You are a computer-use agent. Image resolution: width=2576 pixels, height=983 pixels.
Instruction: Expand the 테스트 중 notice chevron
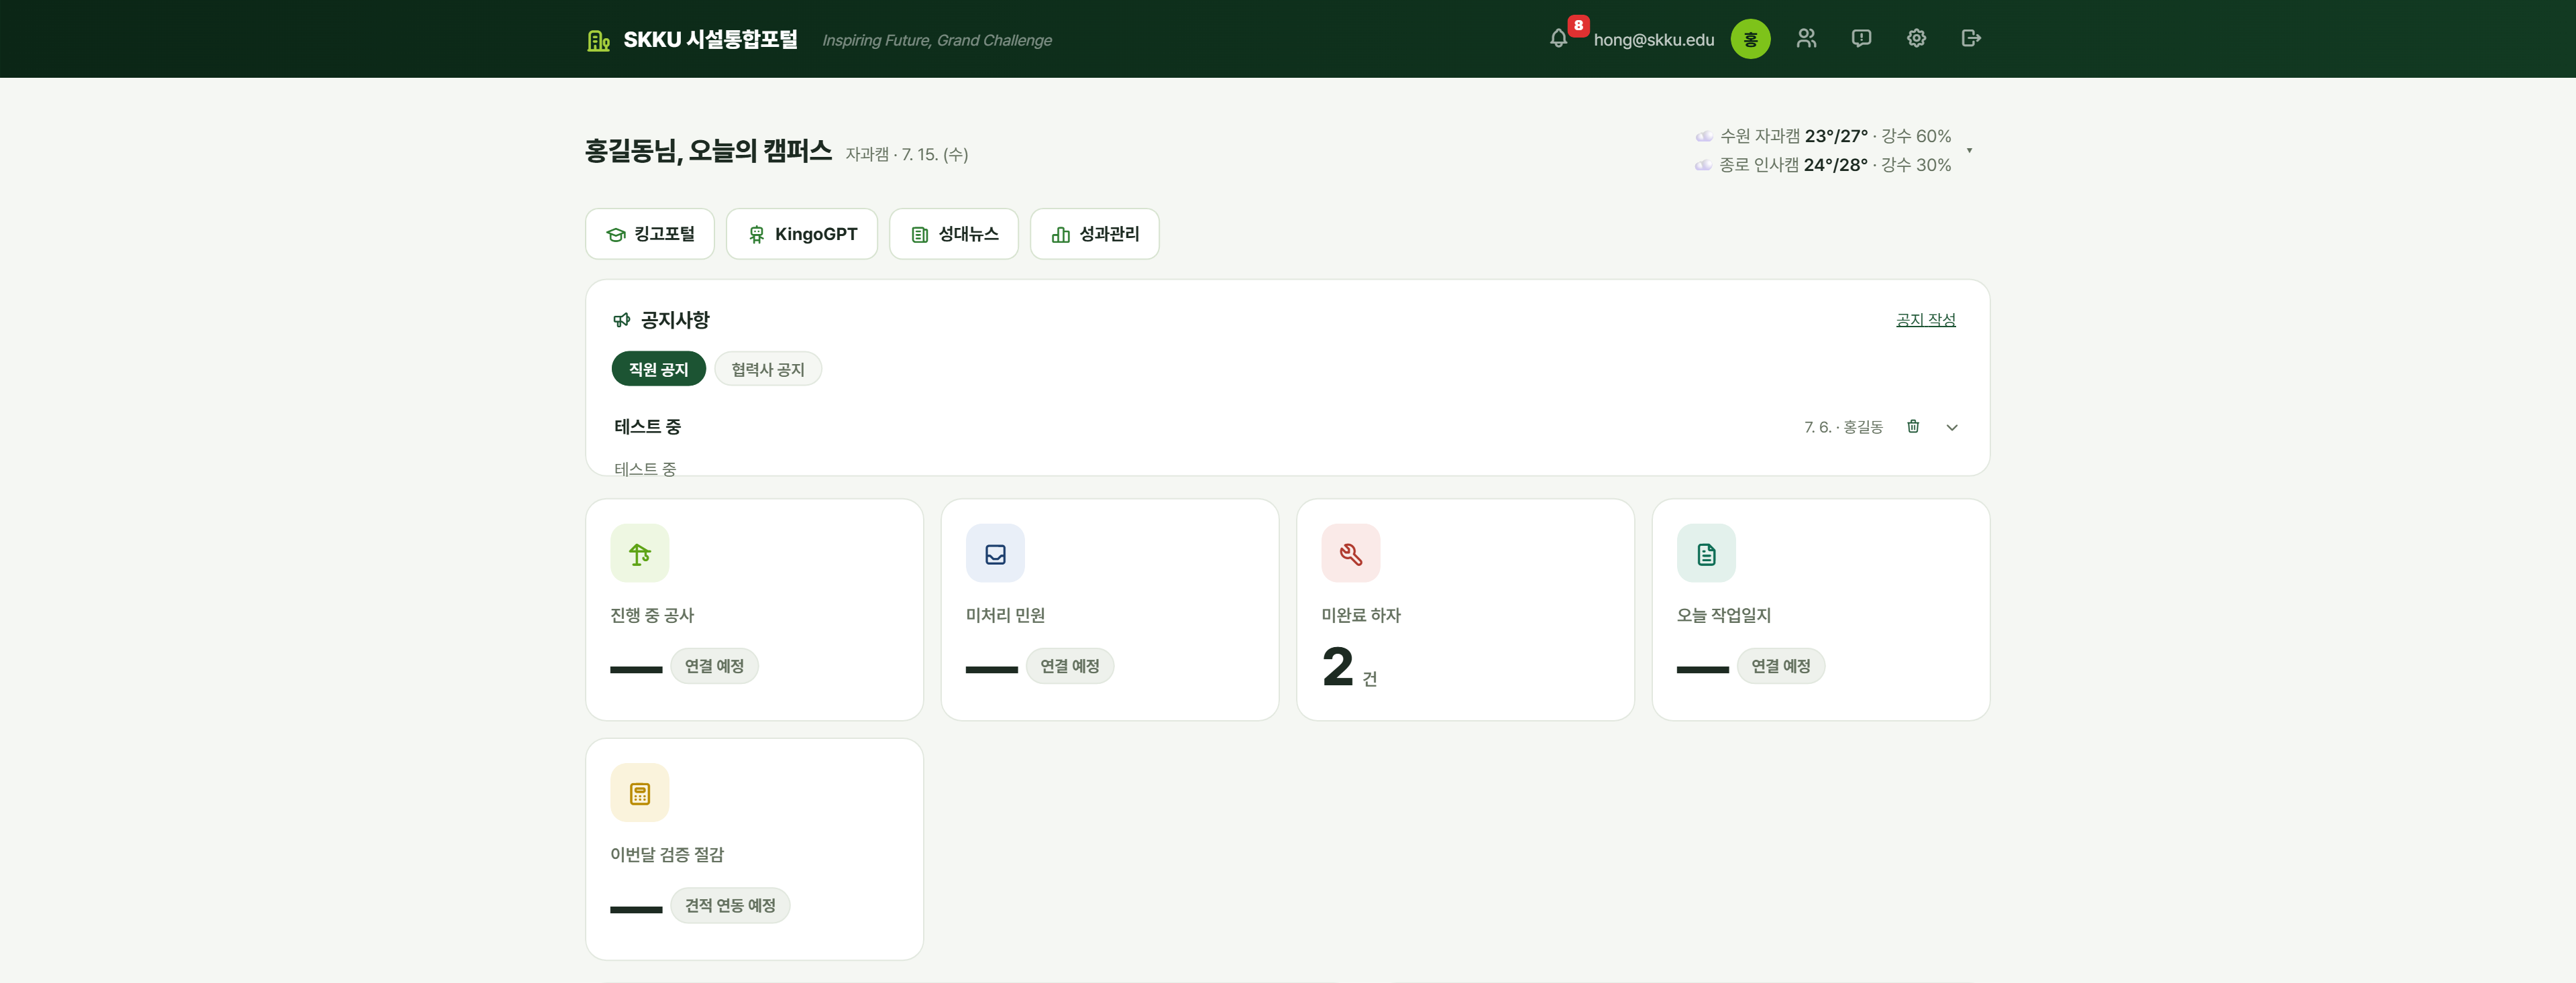[x=1952, y=427]
